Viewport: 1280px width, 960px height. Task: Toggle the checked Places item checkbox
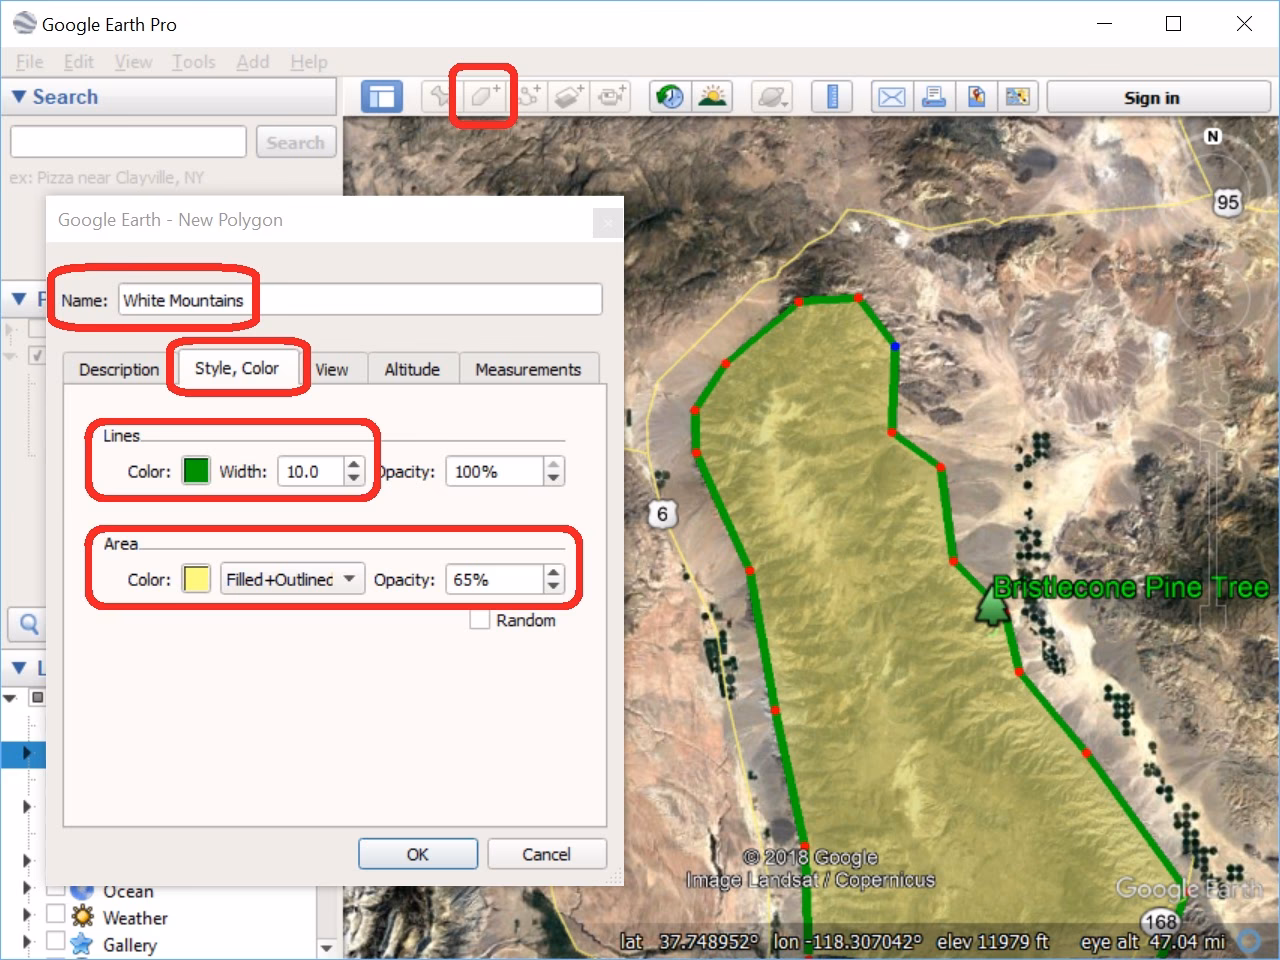pos(38,355)
